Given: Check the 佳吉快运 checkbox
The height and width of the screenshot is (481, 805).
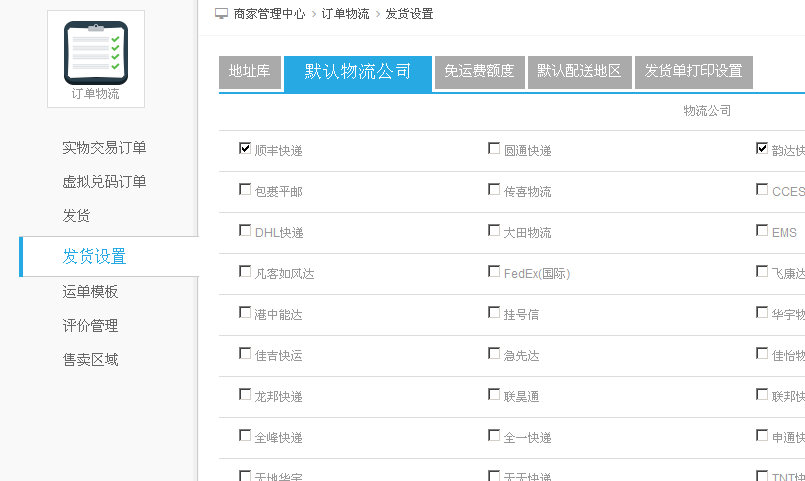Looking at the screenshot, I should (245, 354).
